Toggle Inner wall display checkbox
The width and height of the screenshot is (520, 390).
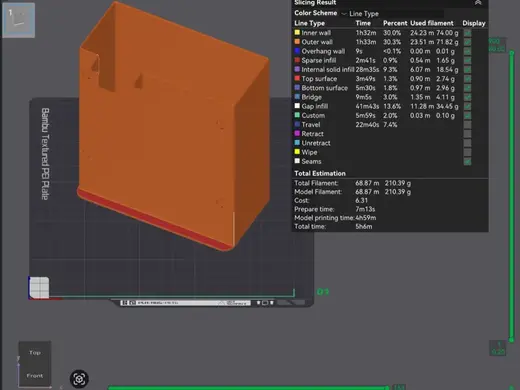pyautogui.click(x=467, y=33)
